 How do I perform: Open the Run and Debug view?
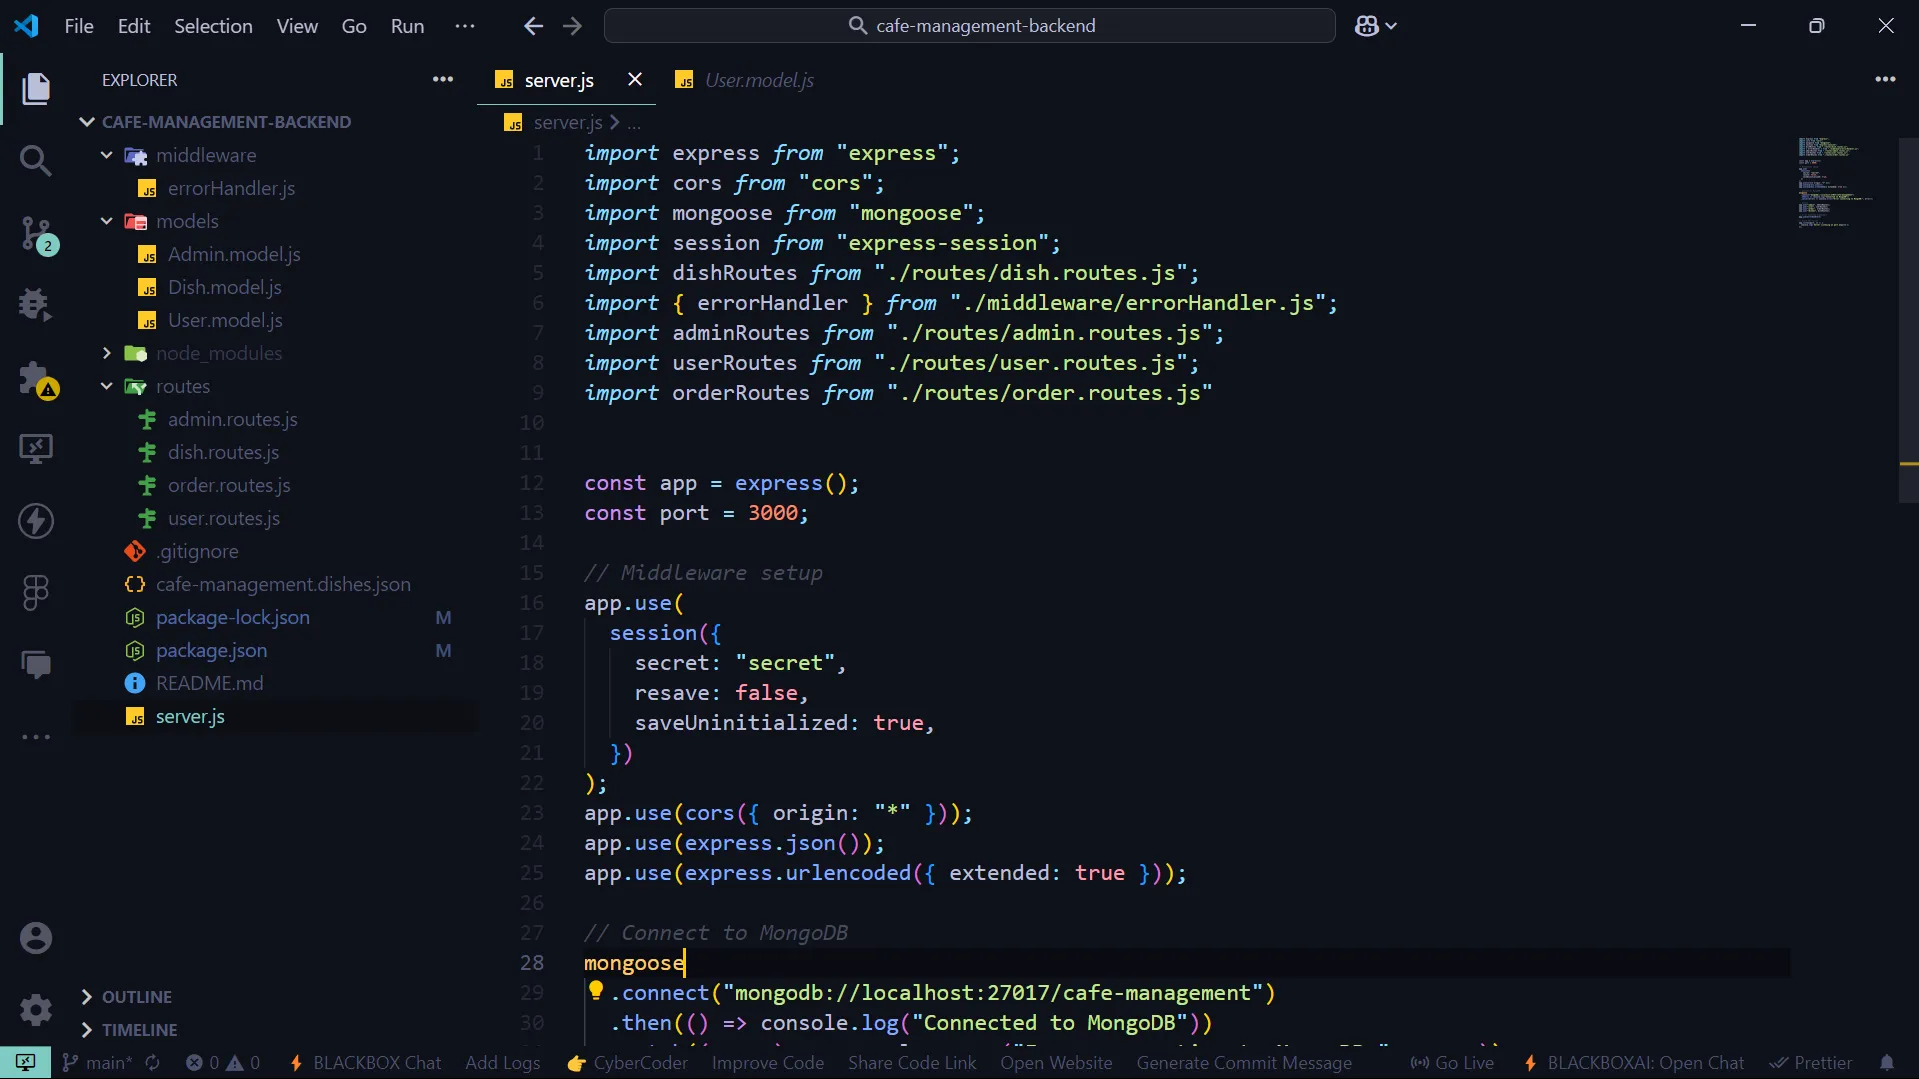(x=36, y=305)
